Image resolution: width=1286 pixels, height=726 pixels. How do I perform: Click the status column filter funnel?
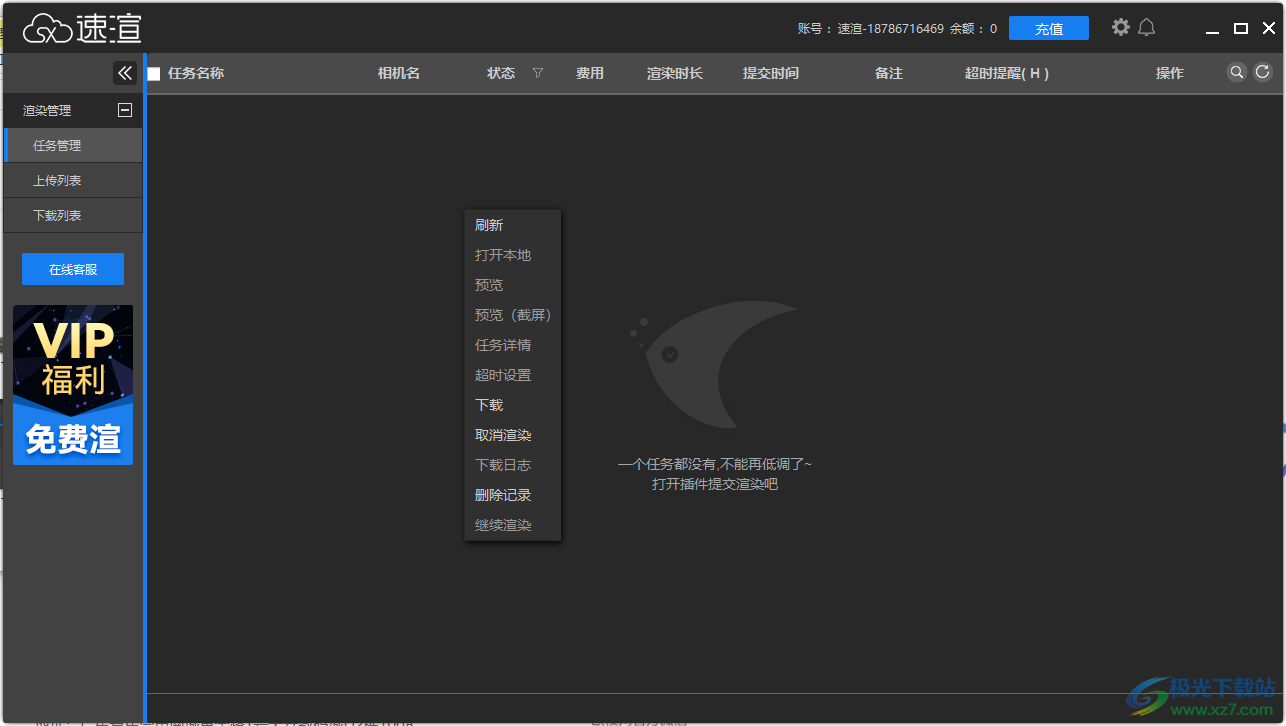click(x=538, y=73)
